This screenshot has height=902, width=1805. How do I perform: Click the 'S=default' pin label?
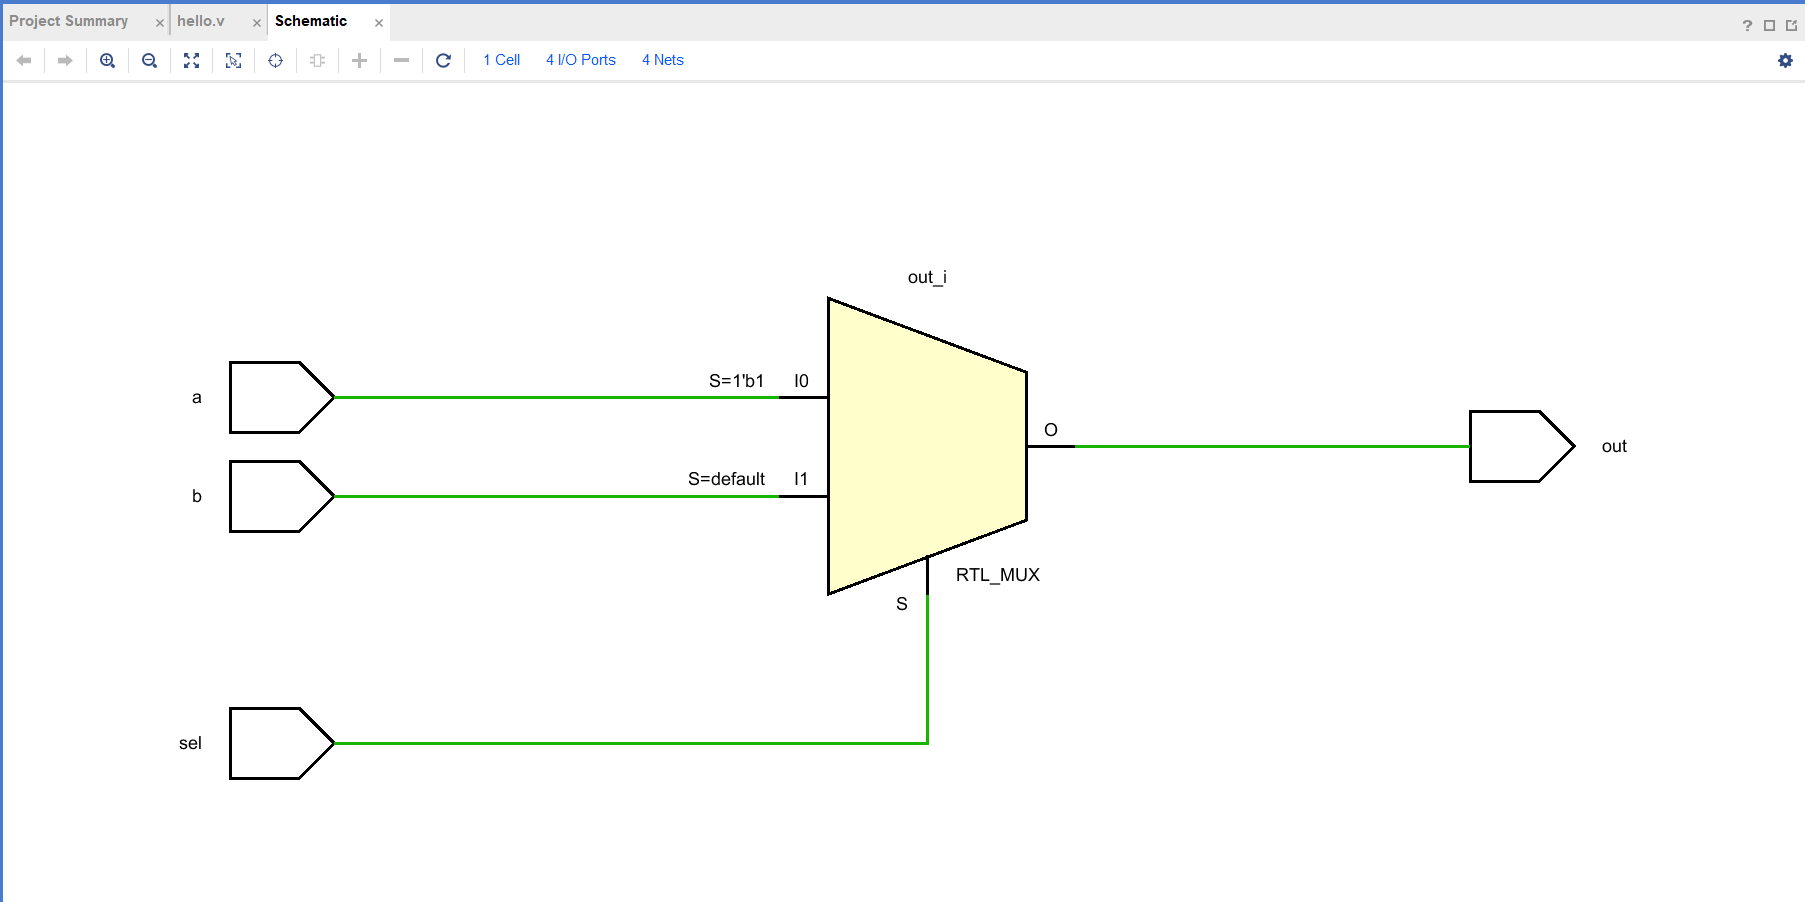(726, 479)
